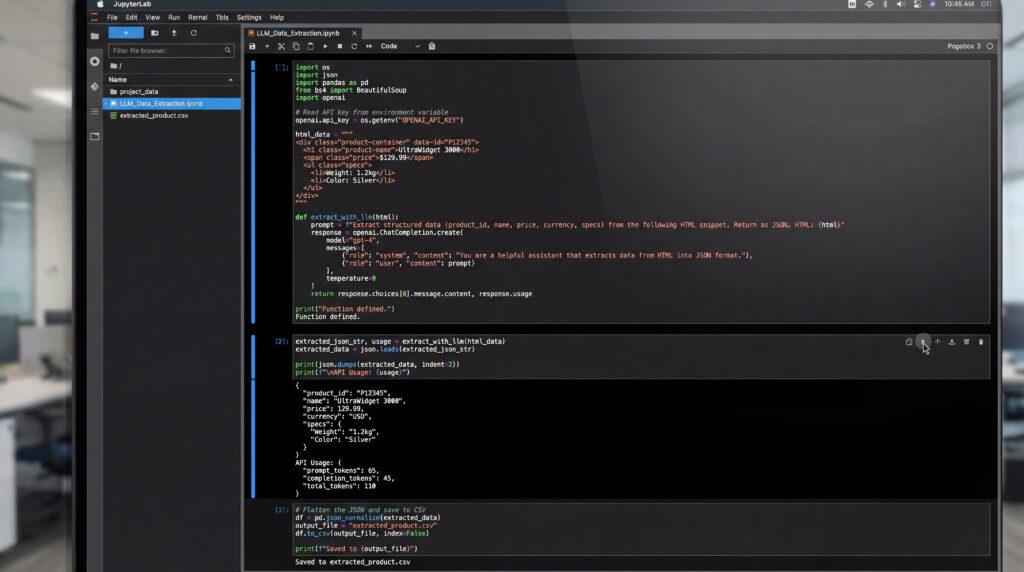The image size is (1024, 572).
Task: Collapse cell 2 input using blue bar
Action: pyautogui.click(x=253, y=357)
